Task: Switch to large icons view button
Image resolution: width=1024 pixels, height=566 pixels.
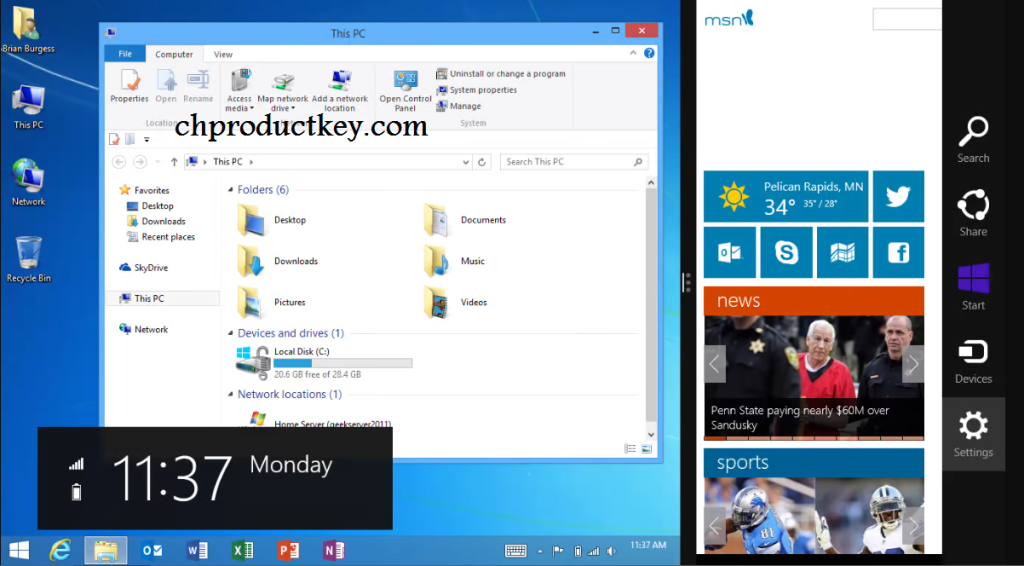Action: [647, 448]
